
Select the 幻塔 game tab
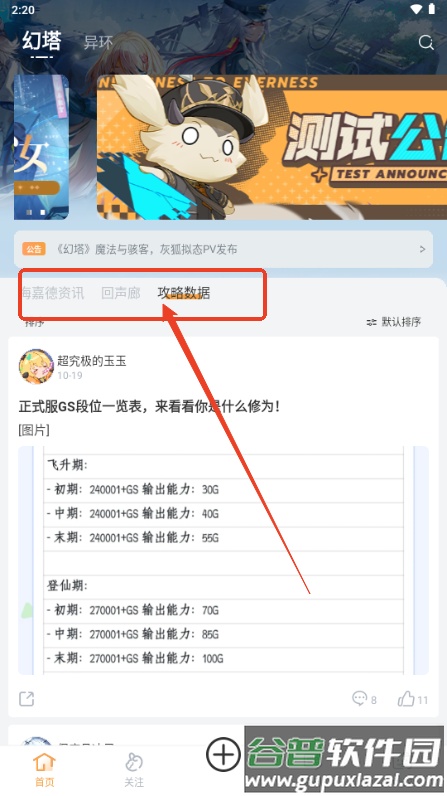42,41
